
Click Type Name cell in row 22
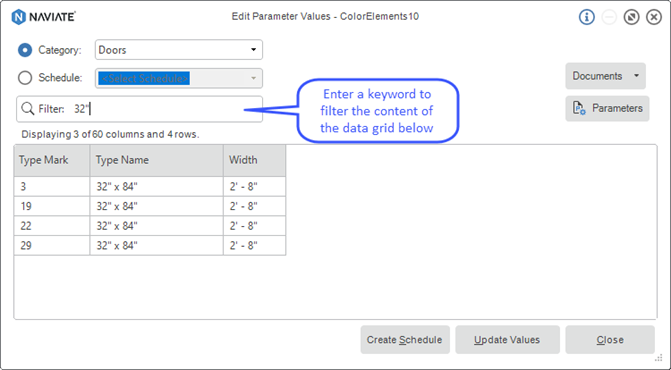point(157,226)
